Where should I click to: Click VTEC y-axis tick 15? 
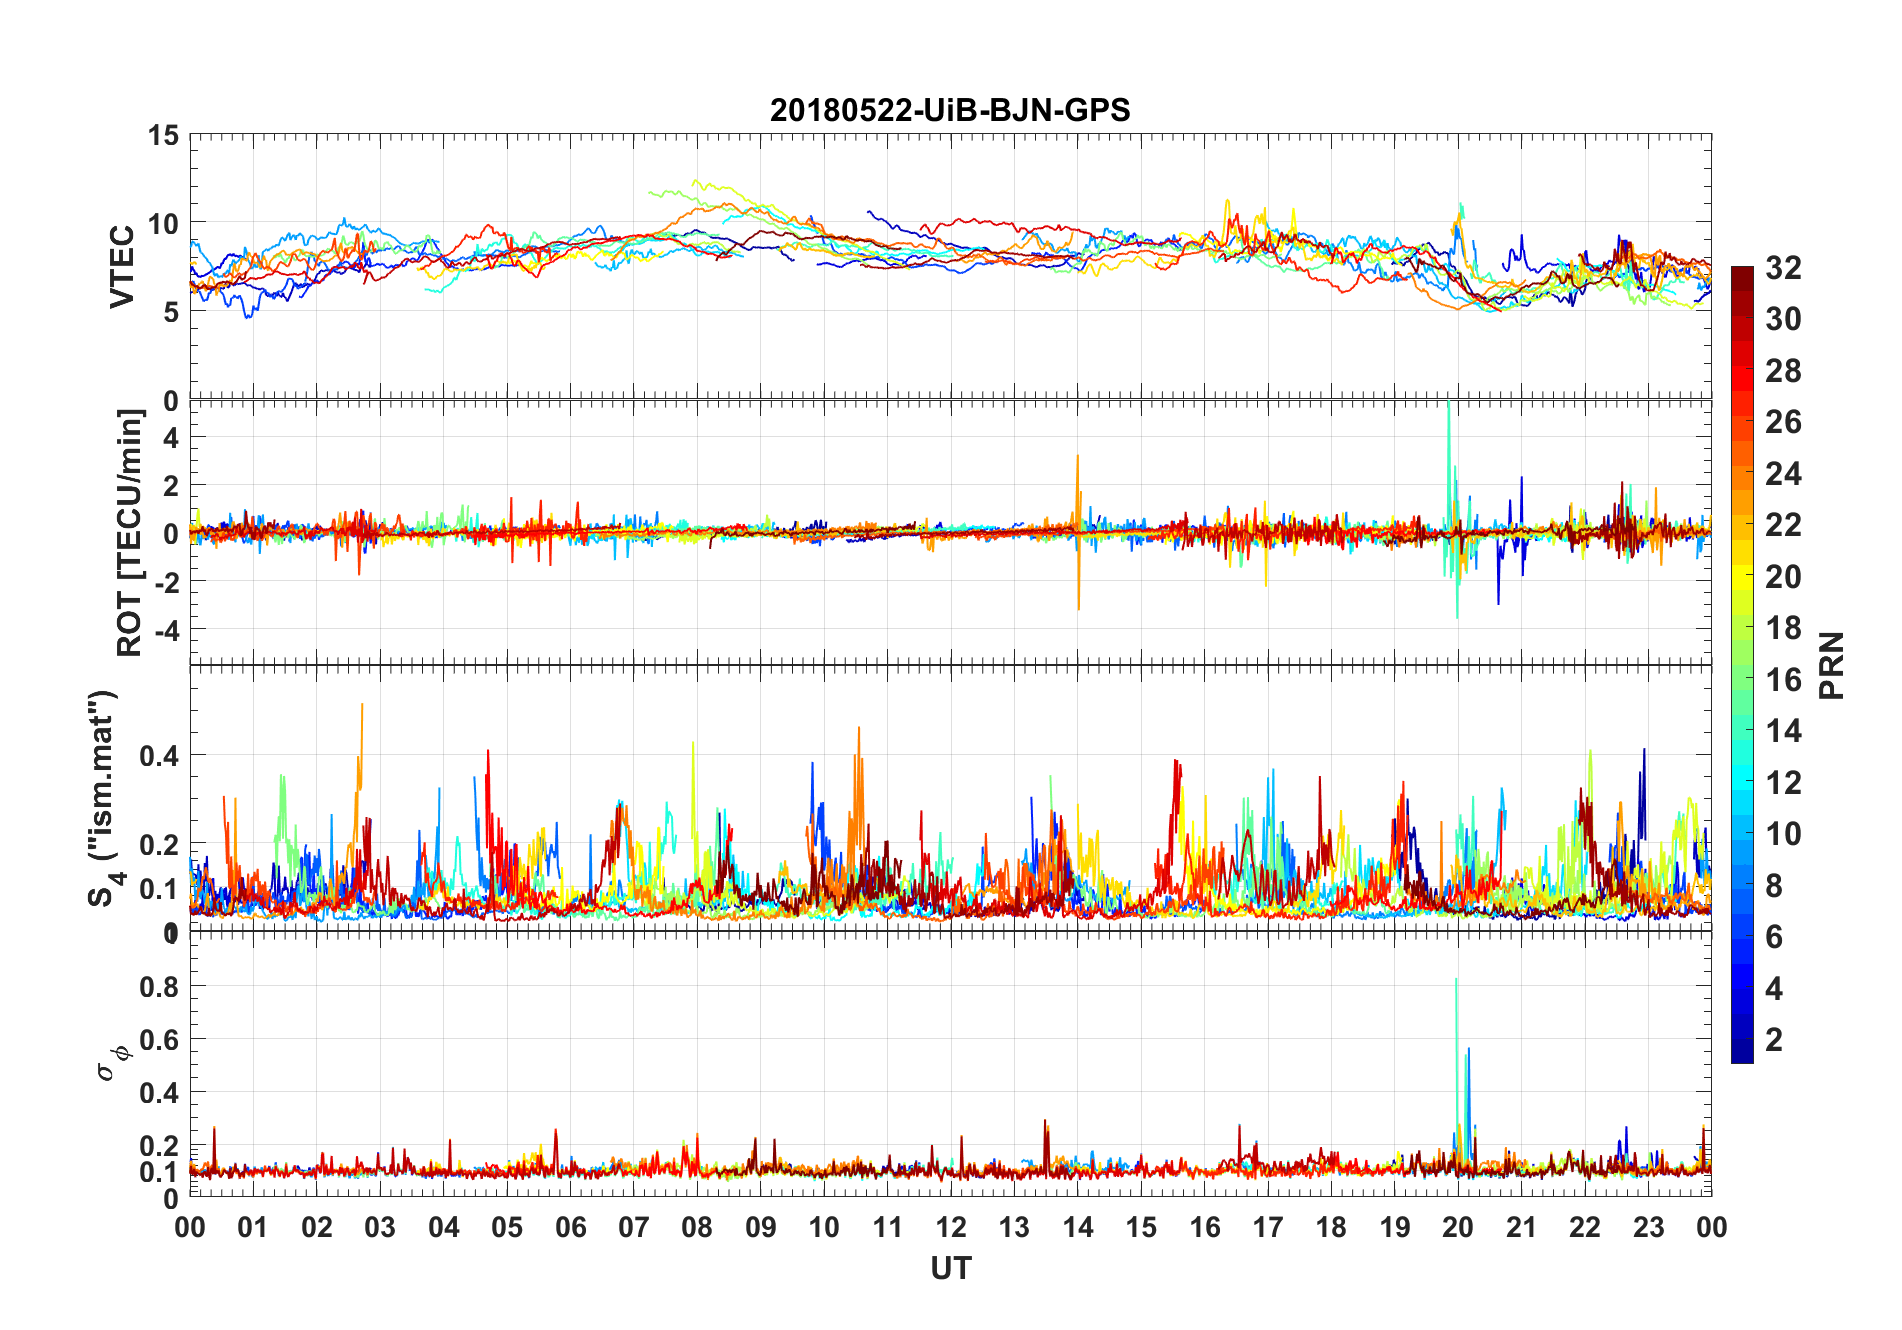(x=163, y=136)
